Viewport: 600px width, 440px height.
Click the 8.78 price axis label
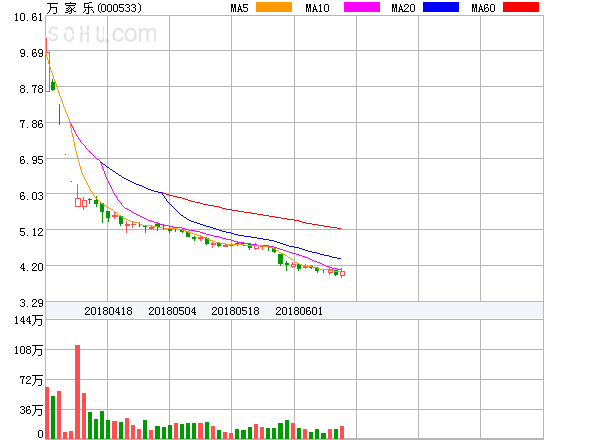31,89
